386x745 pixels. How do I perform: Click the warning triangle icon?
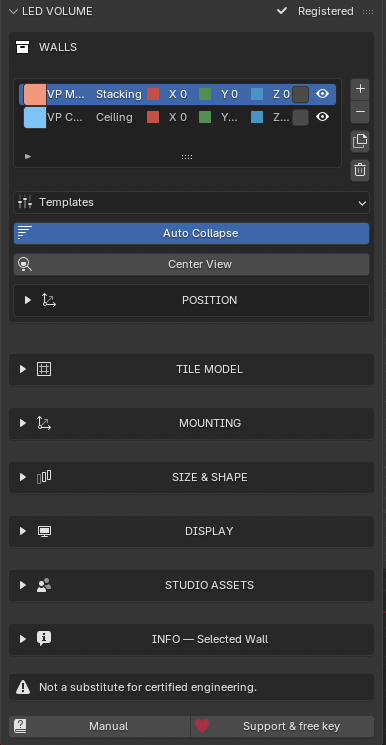23,687
